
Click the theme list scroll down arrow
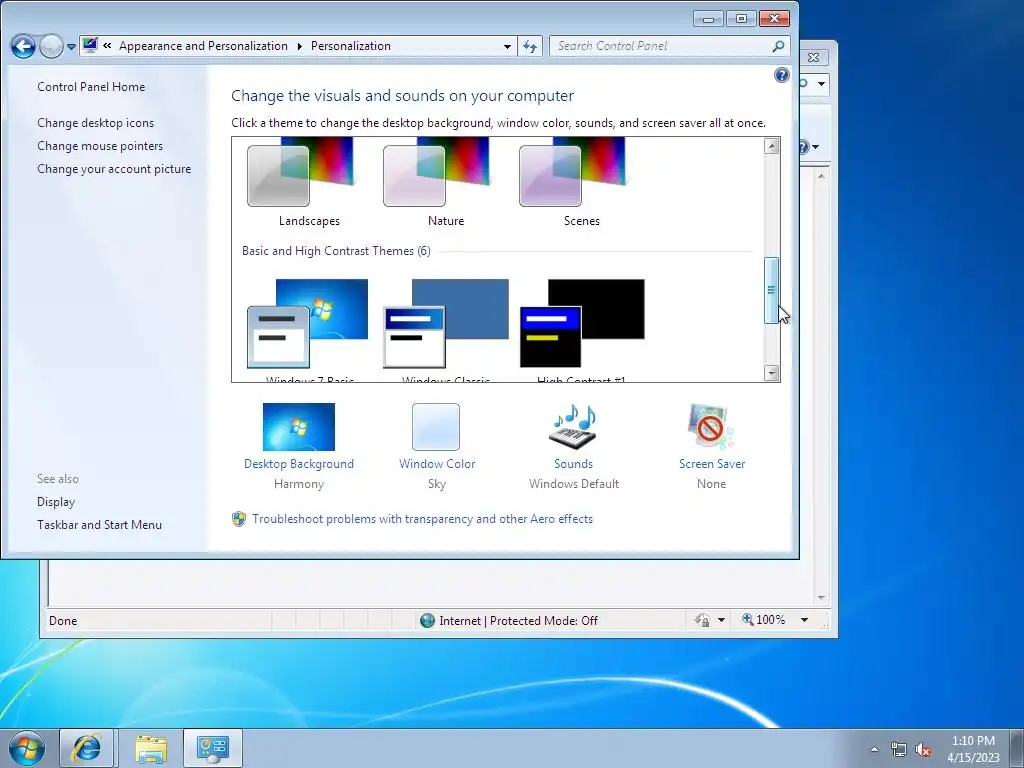[772, 373]
